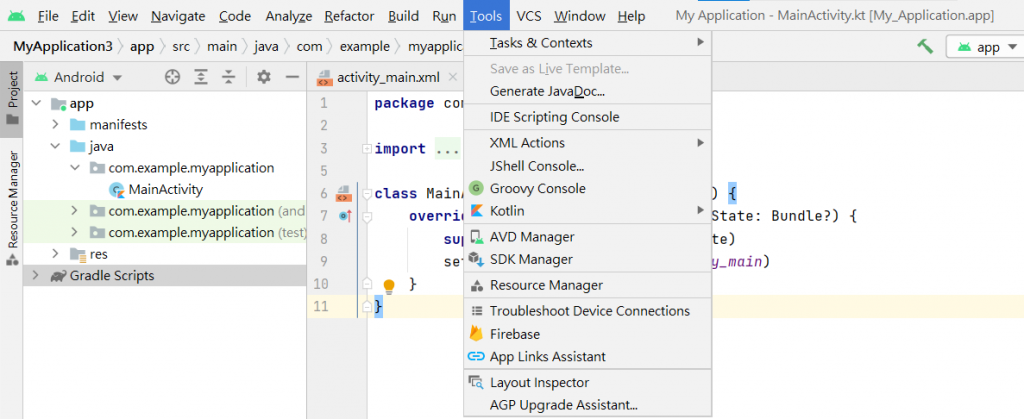Fold the onCreate function on line 7
This screenshot has width=1024, height=419.
(x=367, y=216)
